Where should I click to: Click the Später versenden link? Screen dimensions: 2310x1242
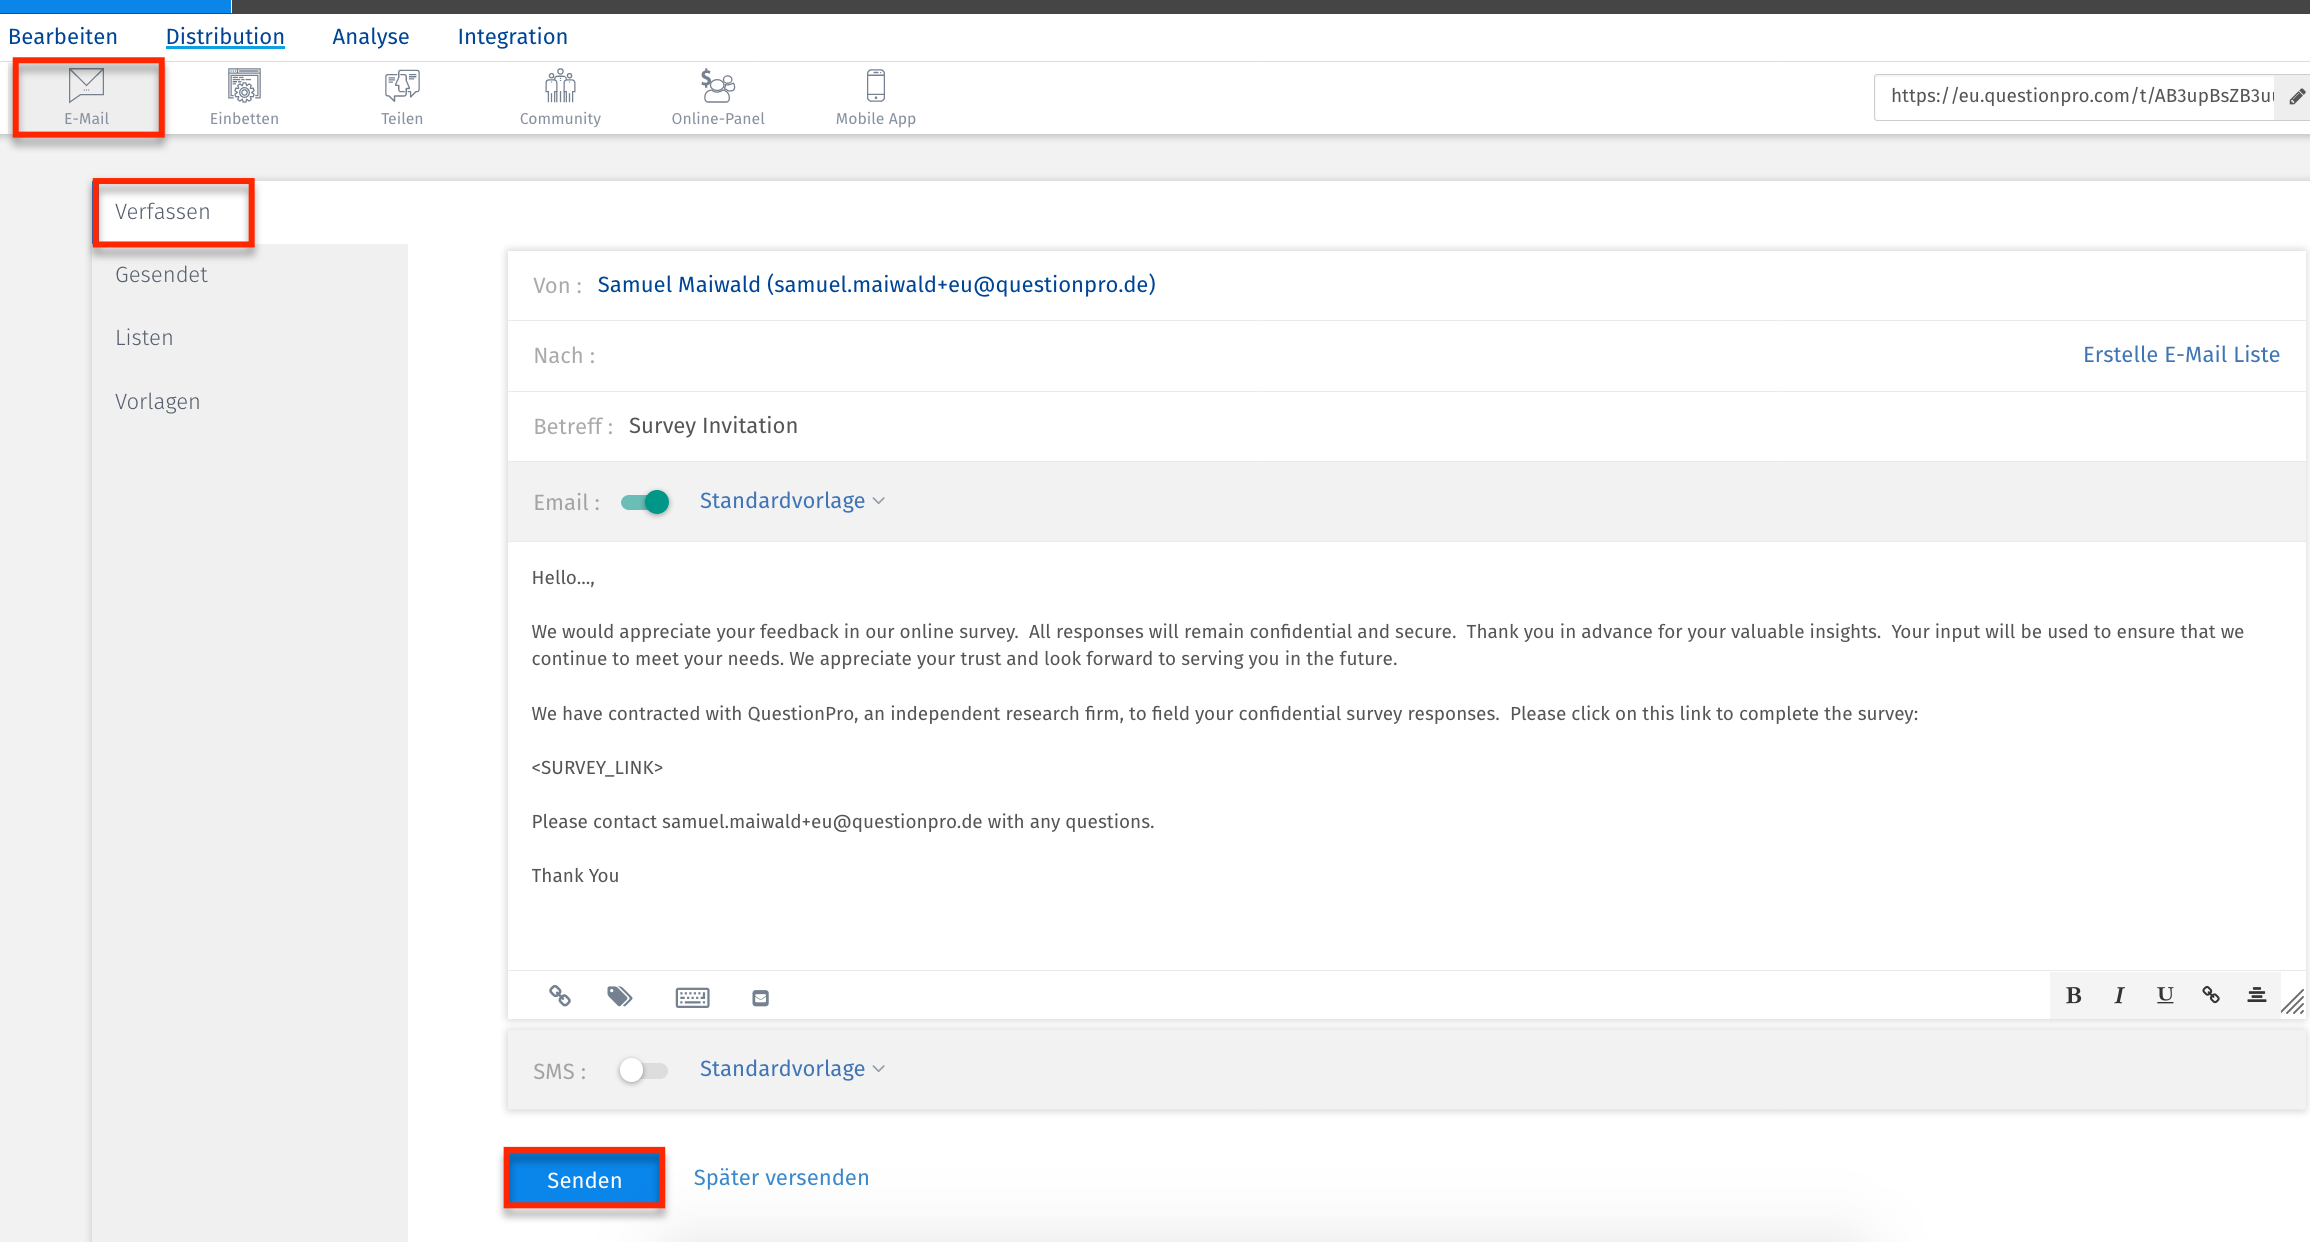click(x=781, y=1178)
